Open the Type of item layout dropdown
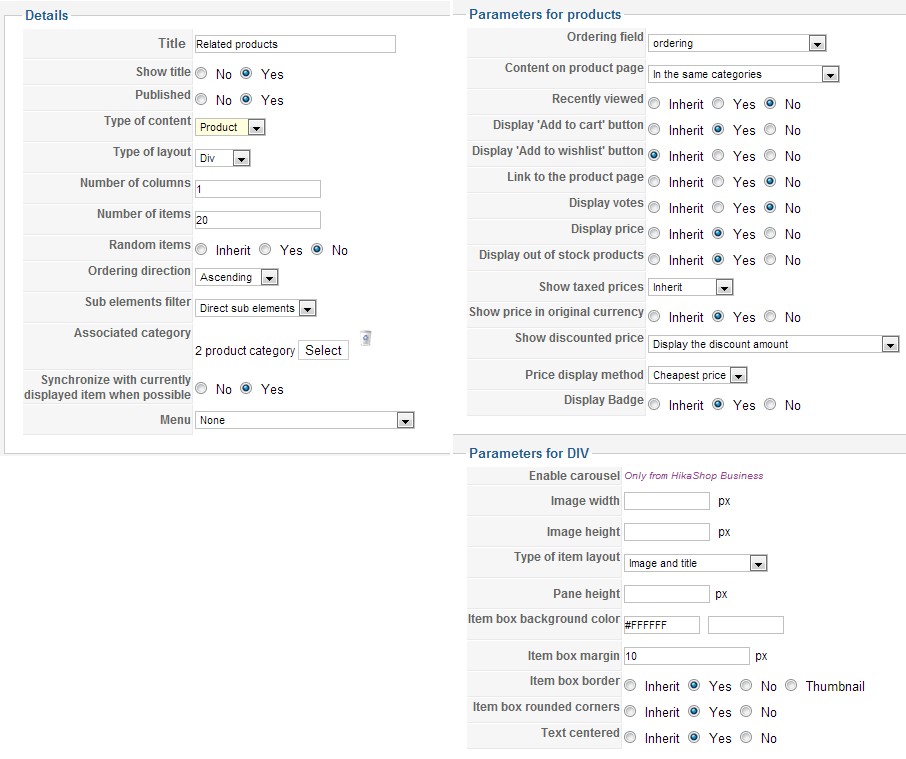 tap(695, 563)
